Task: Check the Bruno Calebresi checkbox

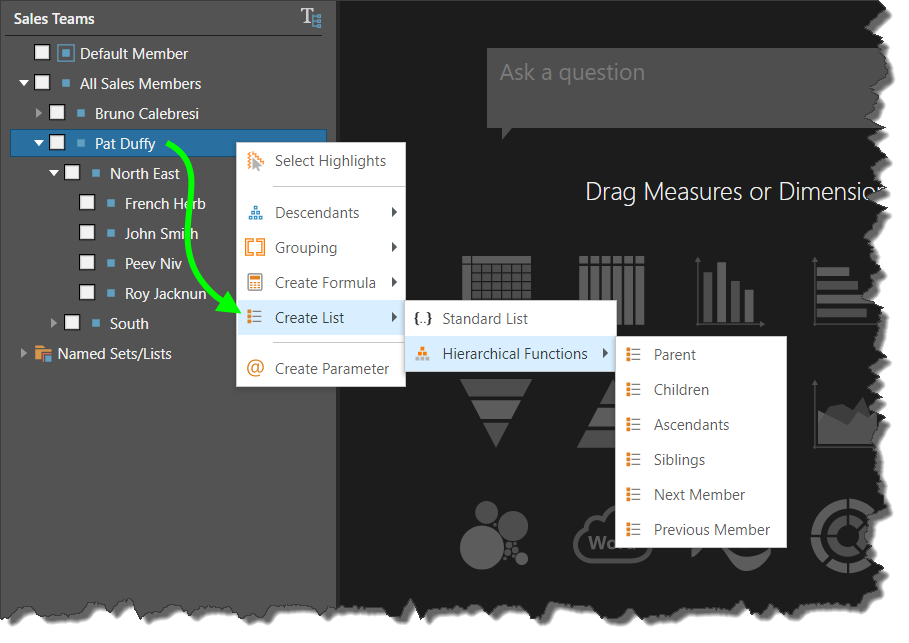Action: pos(57,112)
